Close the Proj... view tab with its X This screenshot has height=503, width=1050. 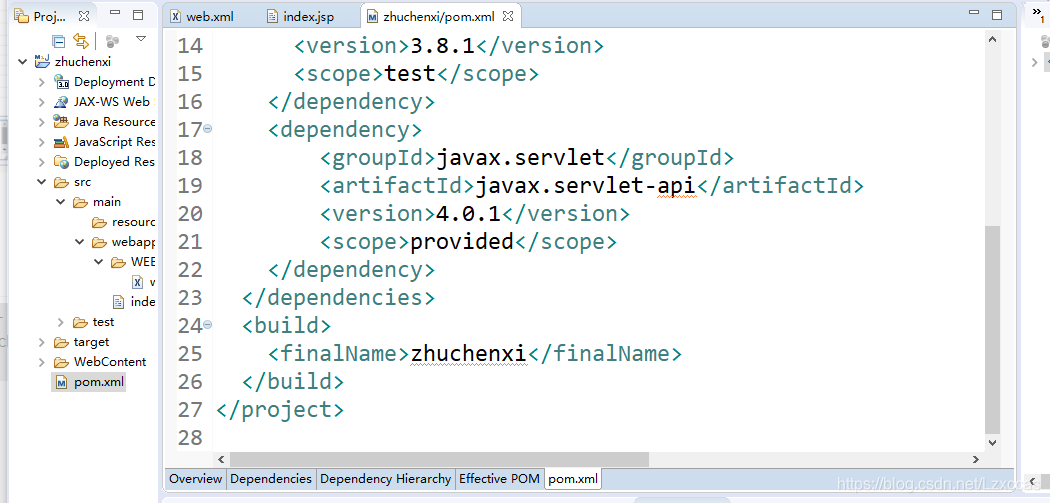84,16
